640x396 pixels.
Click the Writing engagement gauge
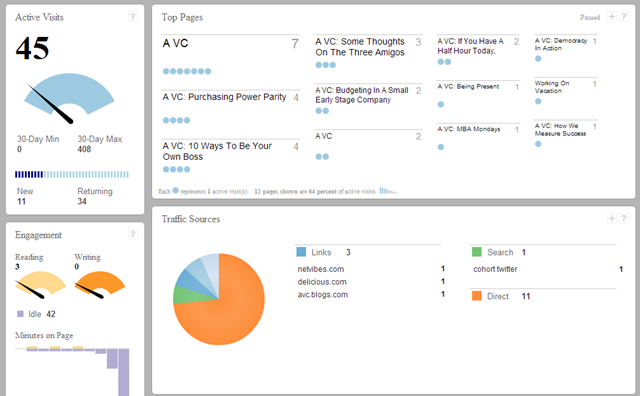(x=100, y=285)
